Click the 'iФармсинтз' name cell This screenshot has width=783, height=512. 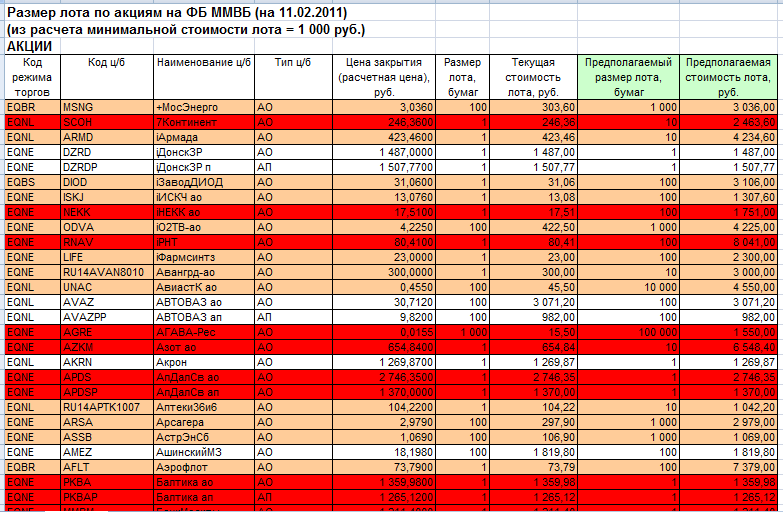pos(204,257)
